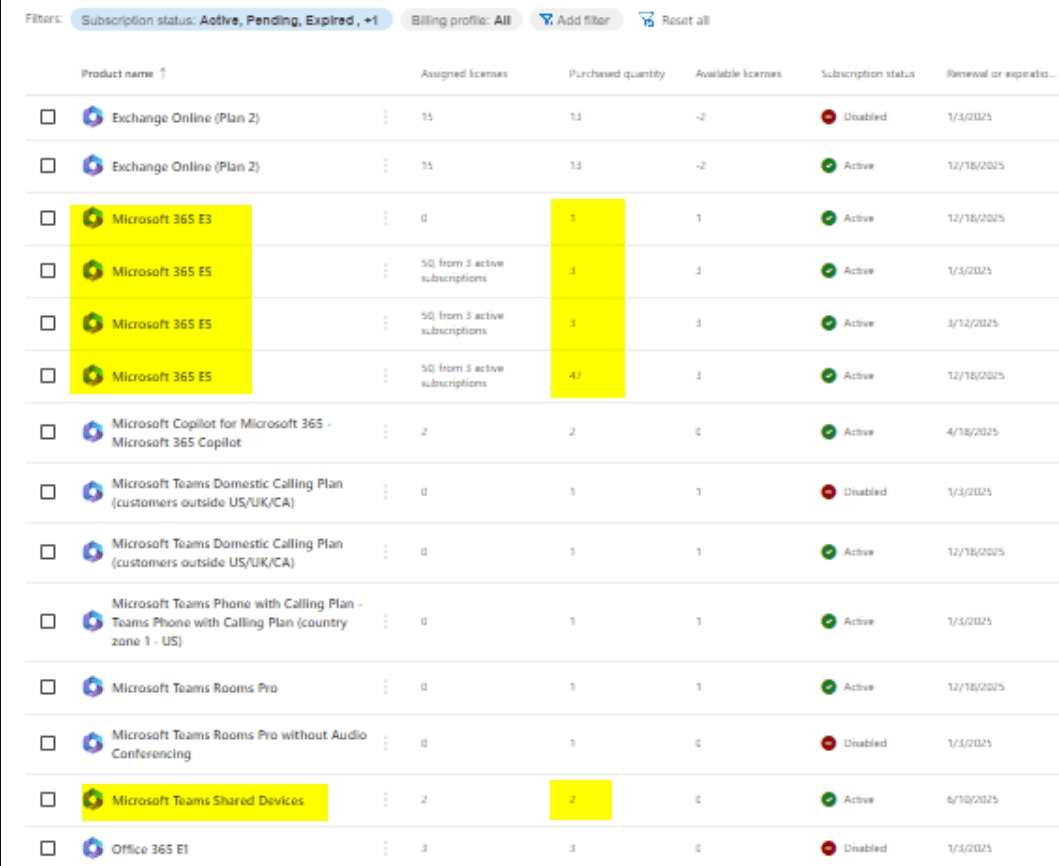Click the Office 365 E1 product icon
The image size is (1059, 866).
pyautogui.click(x=93, y=848)
